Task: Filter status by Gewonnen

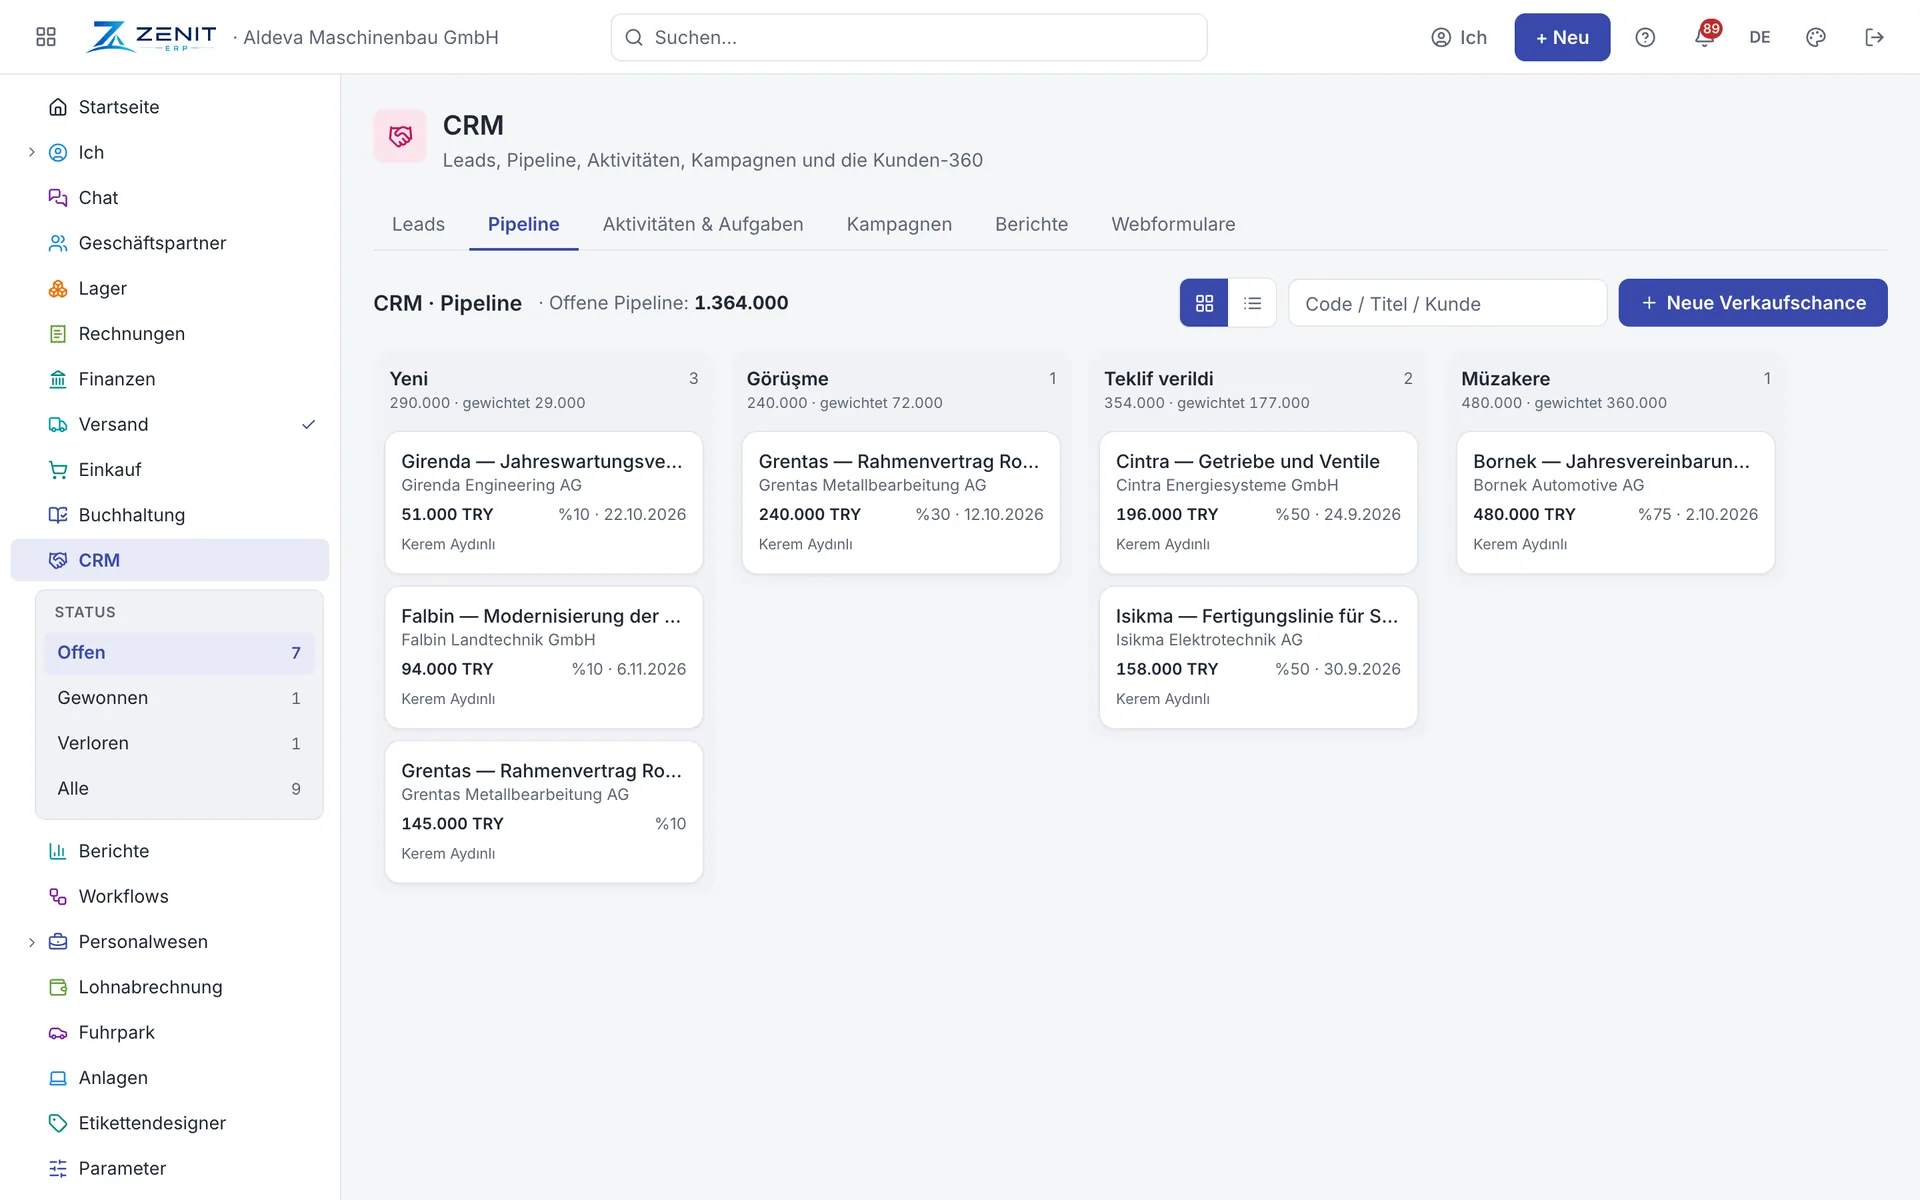Action: coord(179,698)
